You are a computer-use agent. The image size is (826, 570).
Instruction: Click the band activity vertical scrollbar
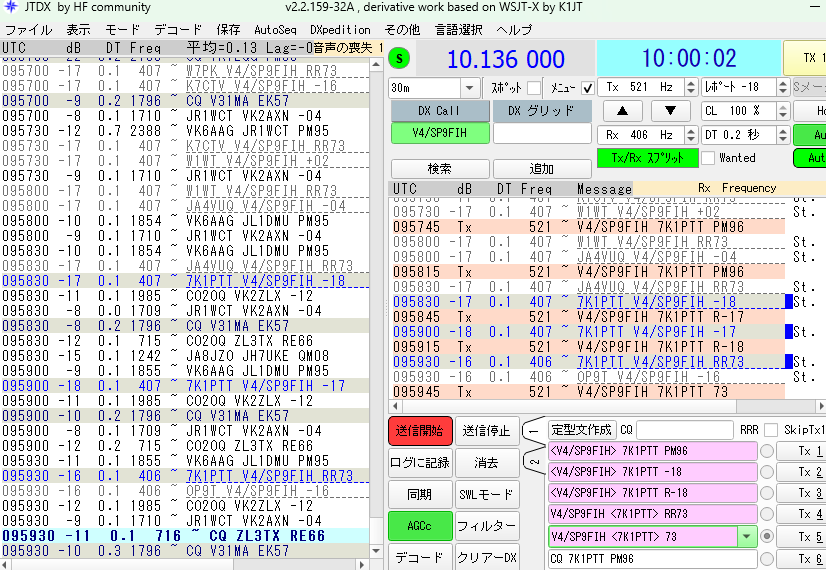pos(376,307)
